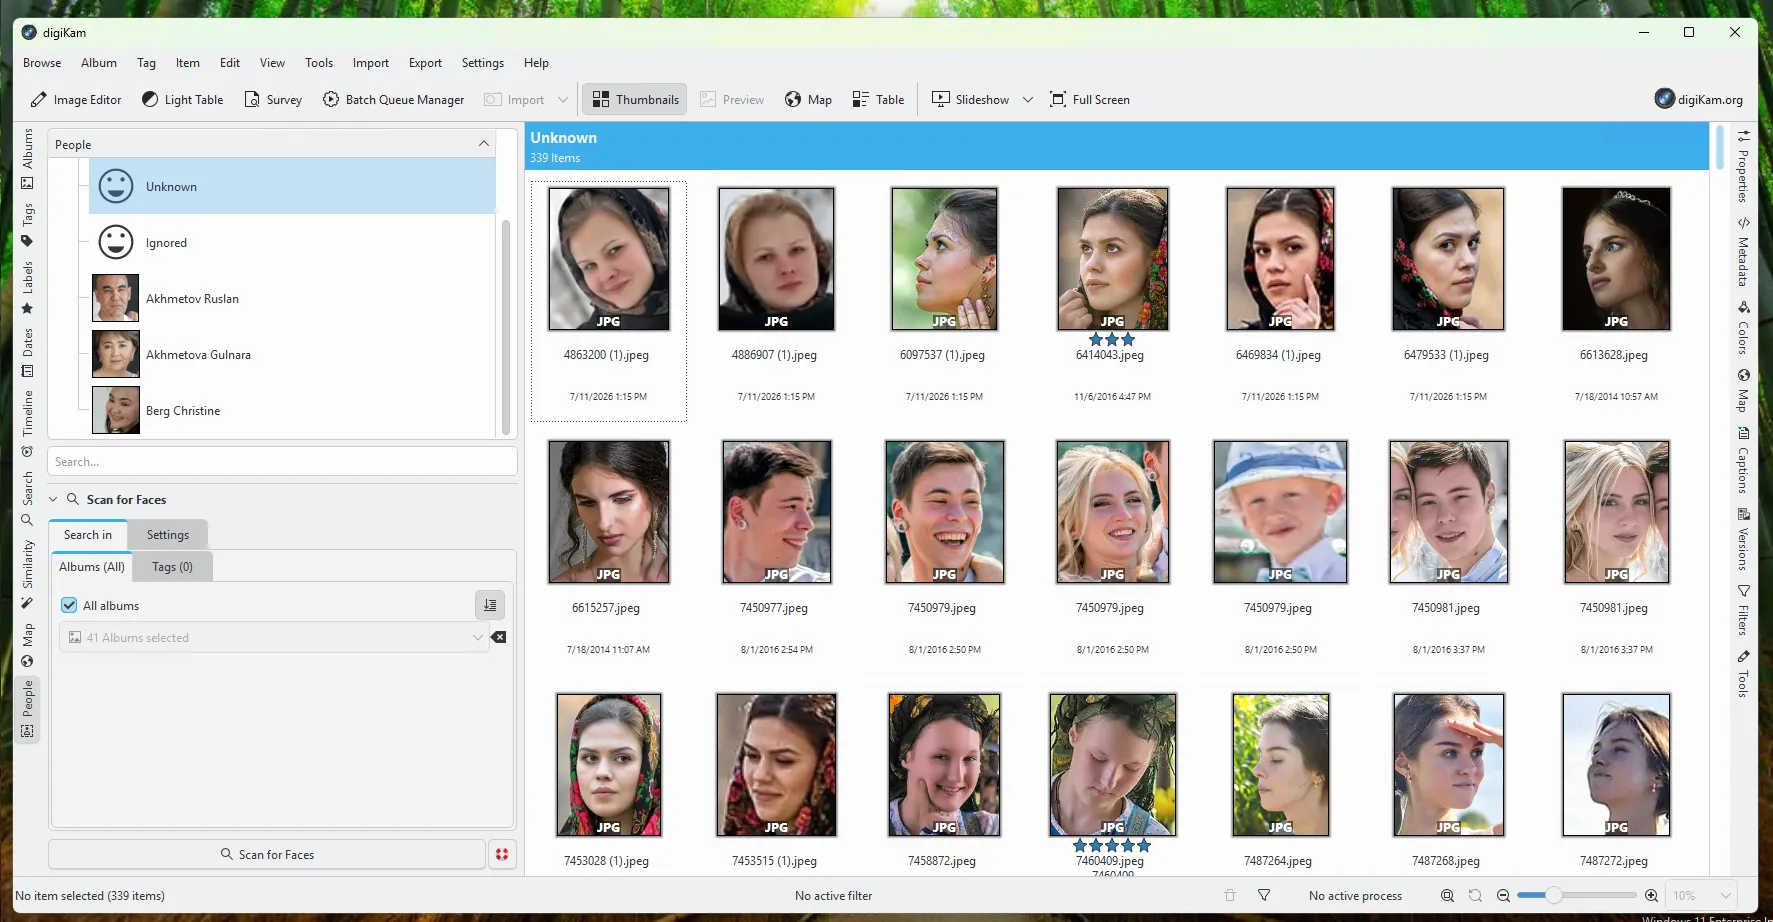Switch to Table view
Viewport: 1773px width, 922px height.
[878, 99]
